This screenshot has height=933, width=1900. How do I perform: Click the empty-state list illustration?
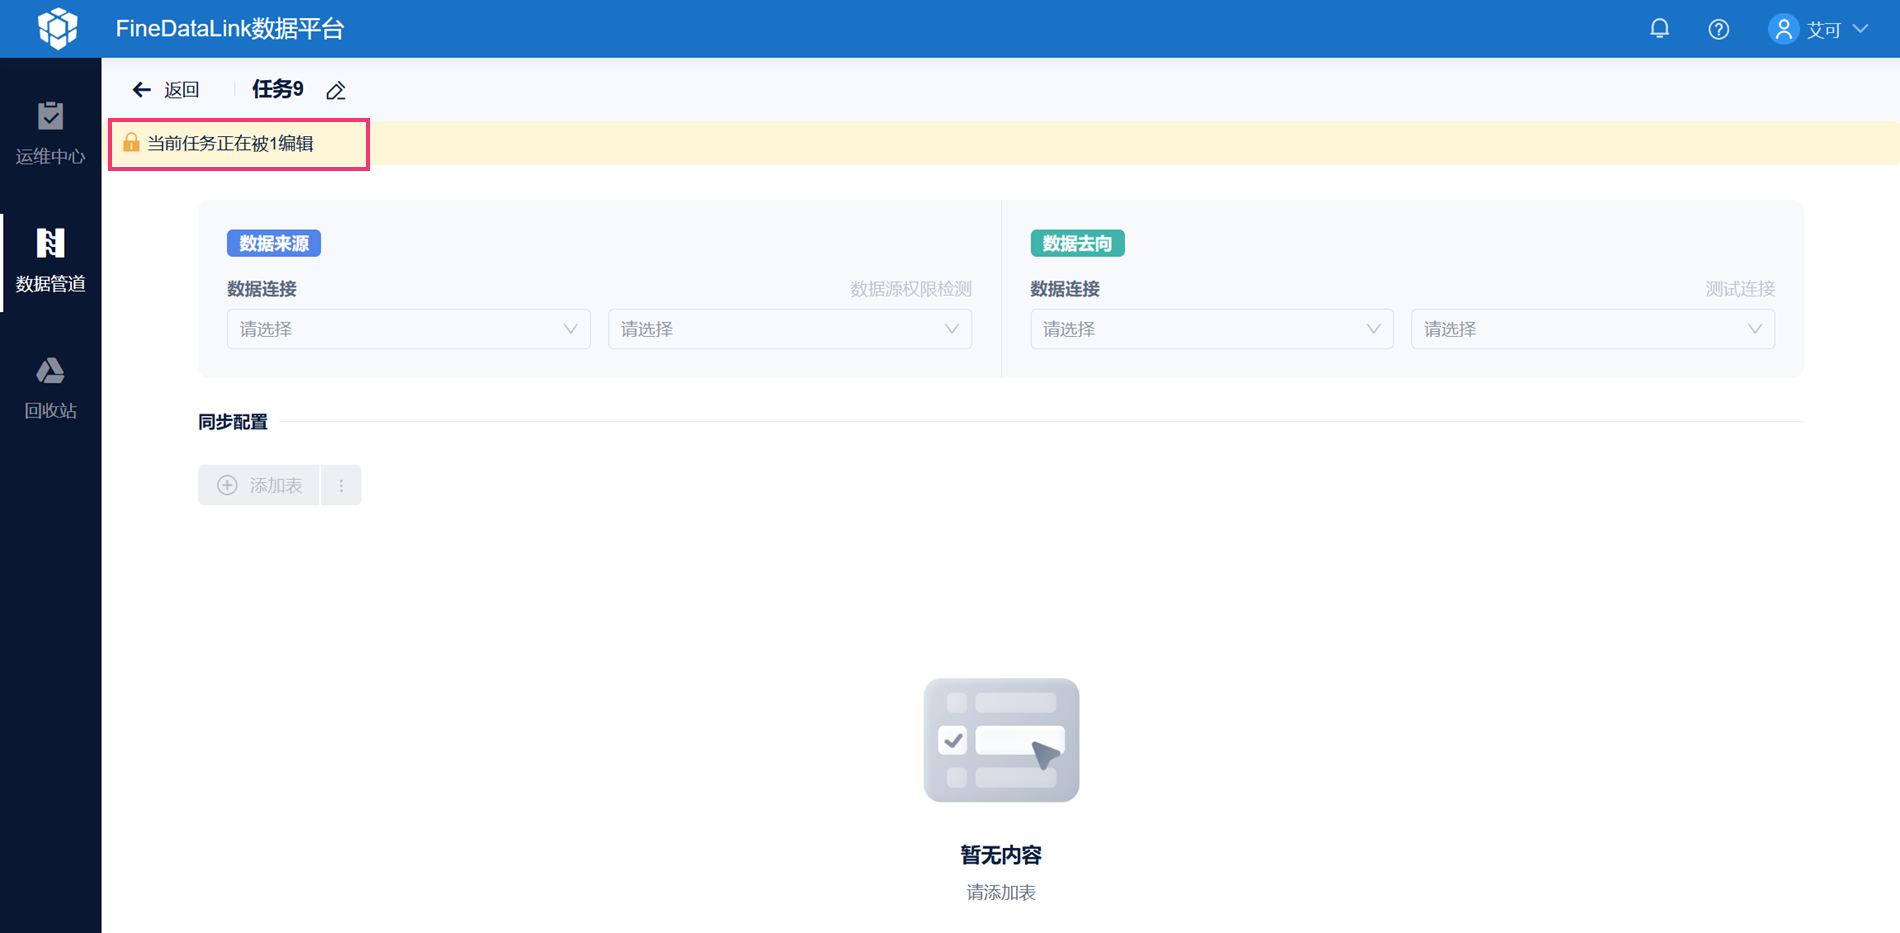[1001, 740]
